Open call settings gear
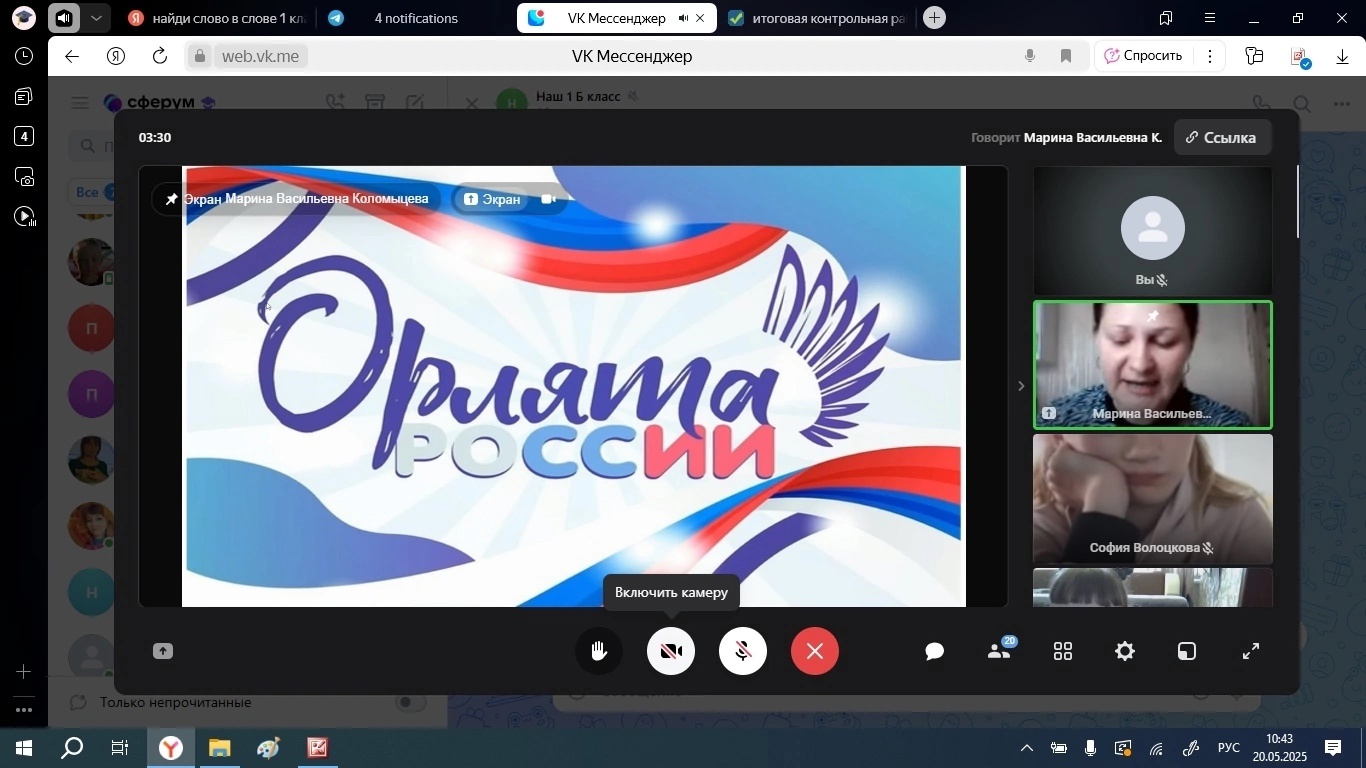The height and width of the screenshot is (768, 1366). coord(1125,652)
